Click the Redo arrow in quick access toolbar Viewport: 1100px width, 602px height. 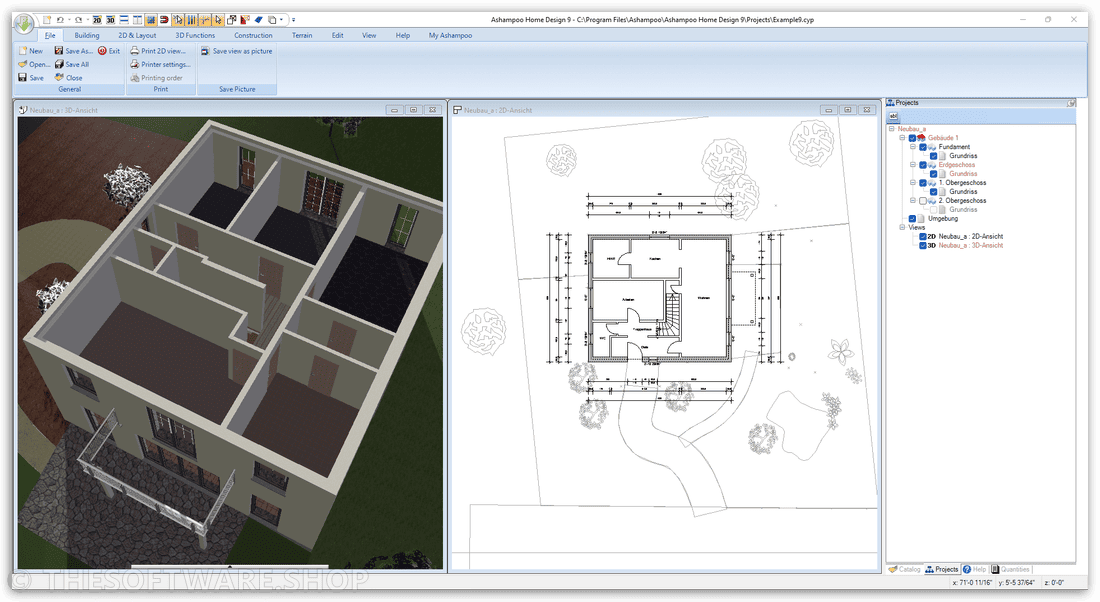click(79, 20)
